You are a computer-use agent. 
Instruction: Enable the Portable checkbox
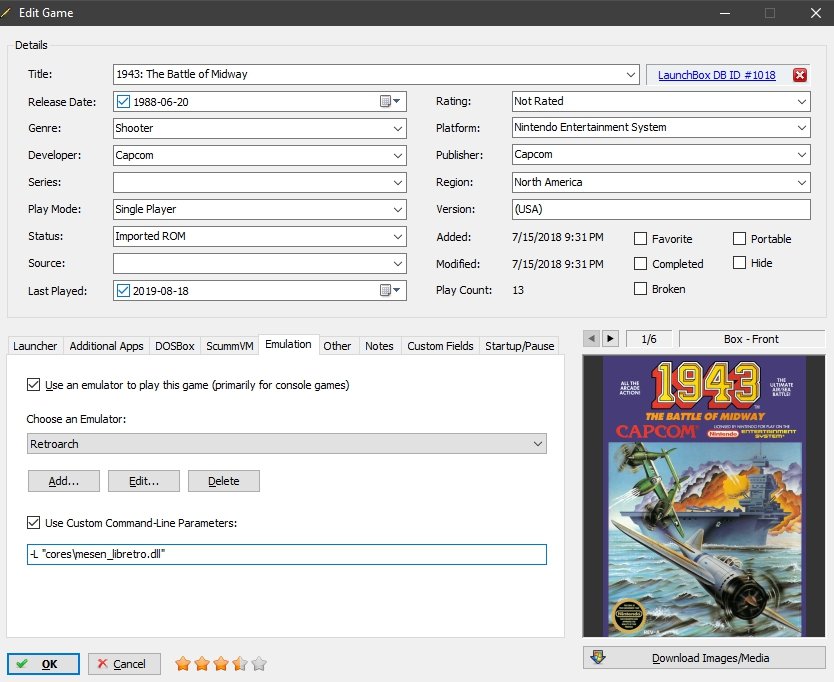pyautogui.click(x=739, y=239)
